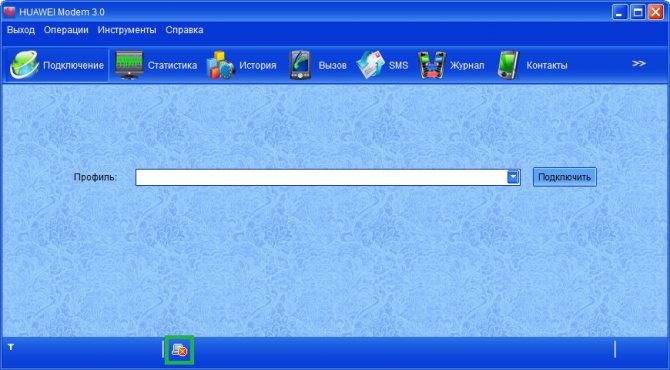Open the Справка menu
670x370 pixels.
click(184, 30)
